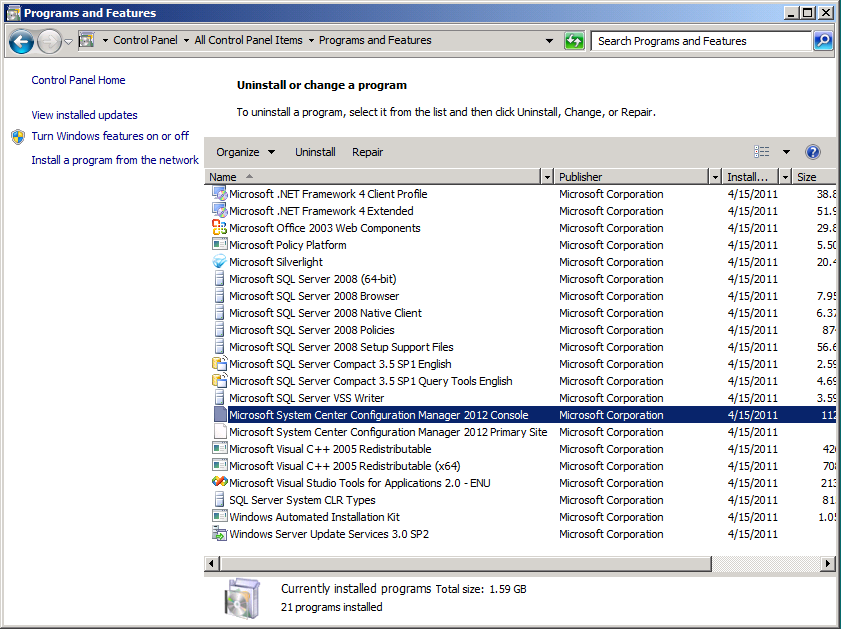The image size is (841, 629).
Task: Click the Repair toolbar button
Action: pyautogui.click(x=367, y=152)
